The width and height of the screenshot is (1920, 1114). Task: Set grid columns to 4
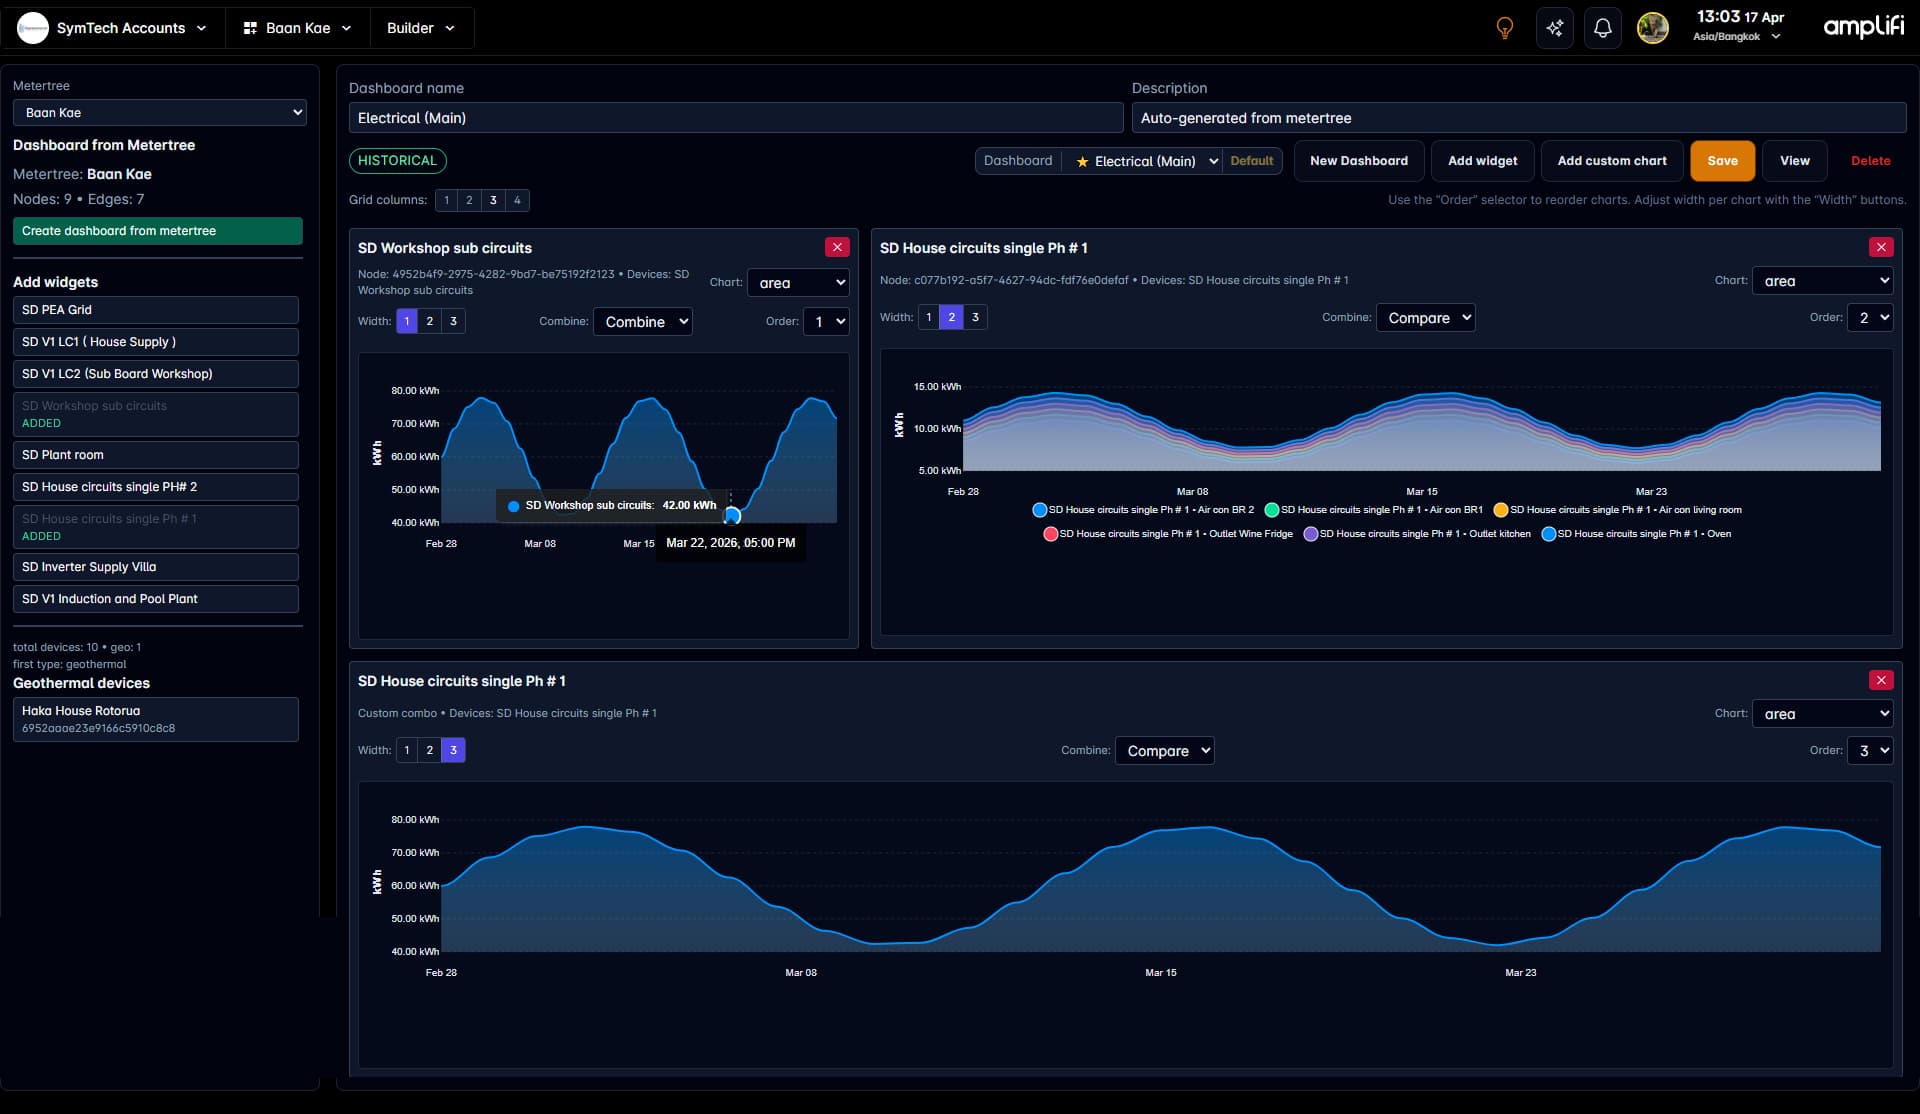(517, 200)
